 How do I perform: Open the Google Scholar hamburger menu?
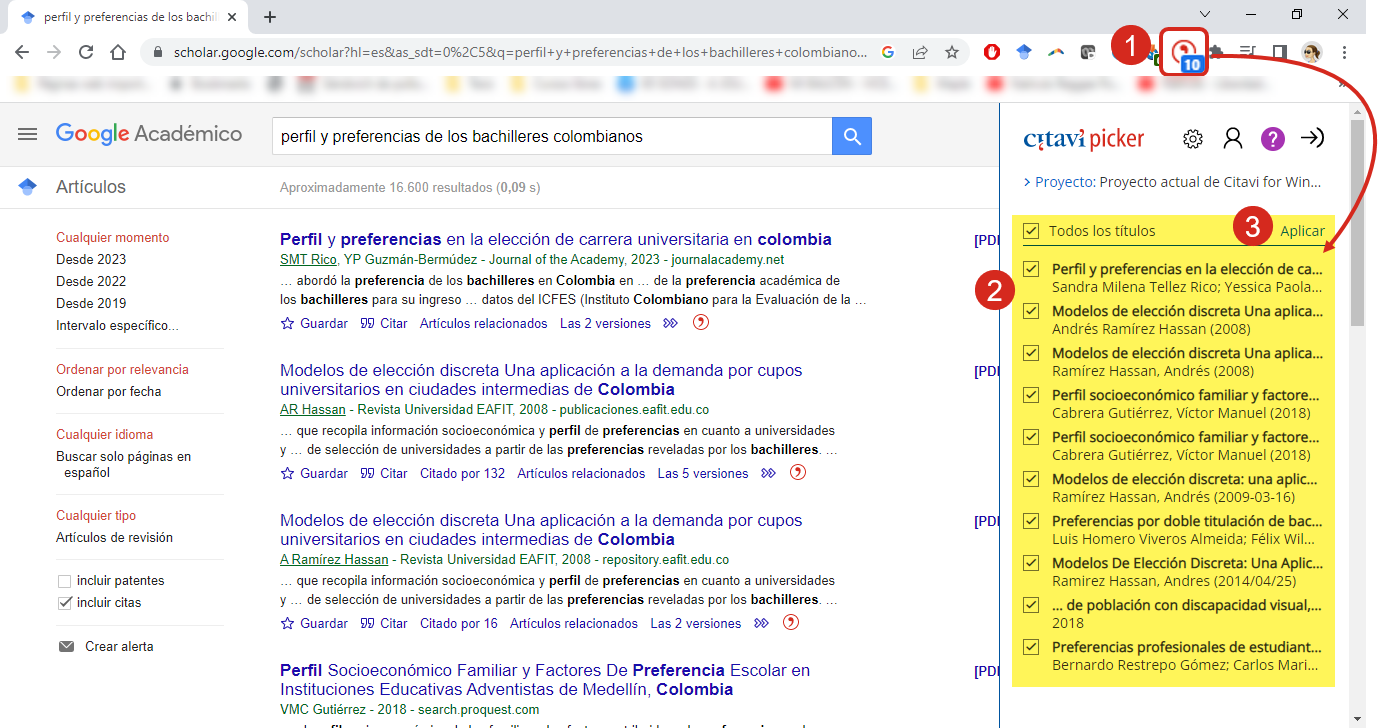(27, 134)
